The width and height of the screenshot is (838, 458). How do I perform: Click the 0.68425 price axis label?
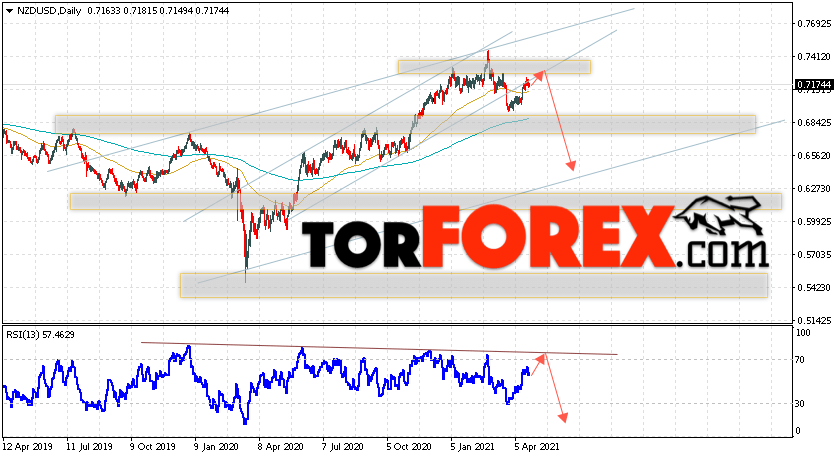pos(814,122)
